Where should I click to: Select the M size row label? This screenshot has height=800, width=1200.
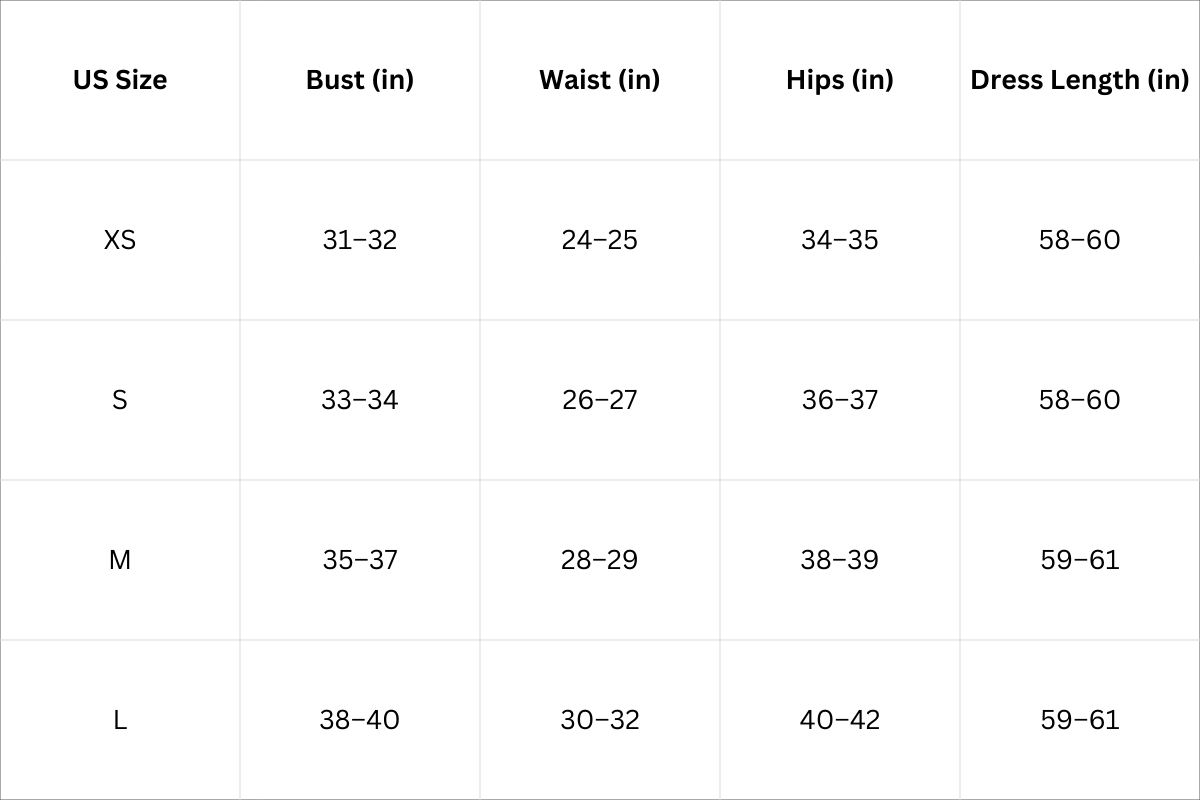pos(120,560)
